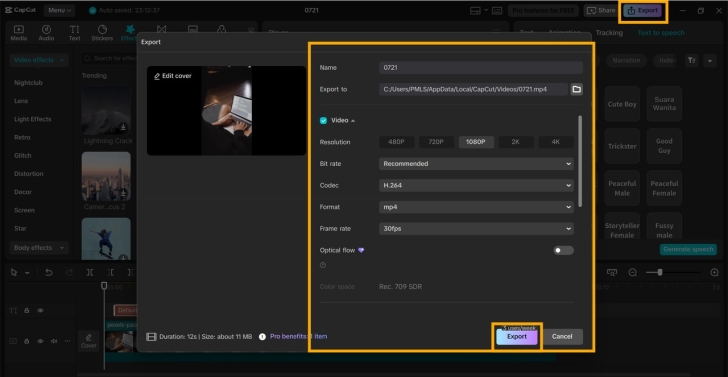728x377 pixels.
Task: Hide the main video track
Action: (40, 341)
